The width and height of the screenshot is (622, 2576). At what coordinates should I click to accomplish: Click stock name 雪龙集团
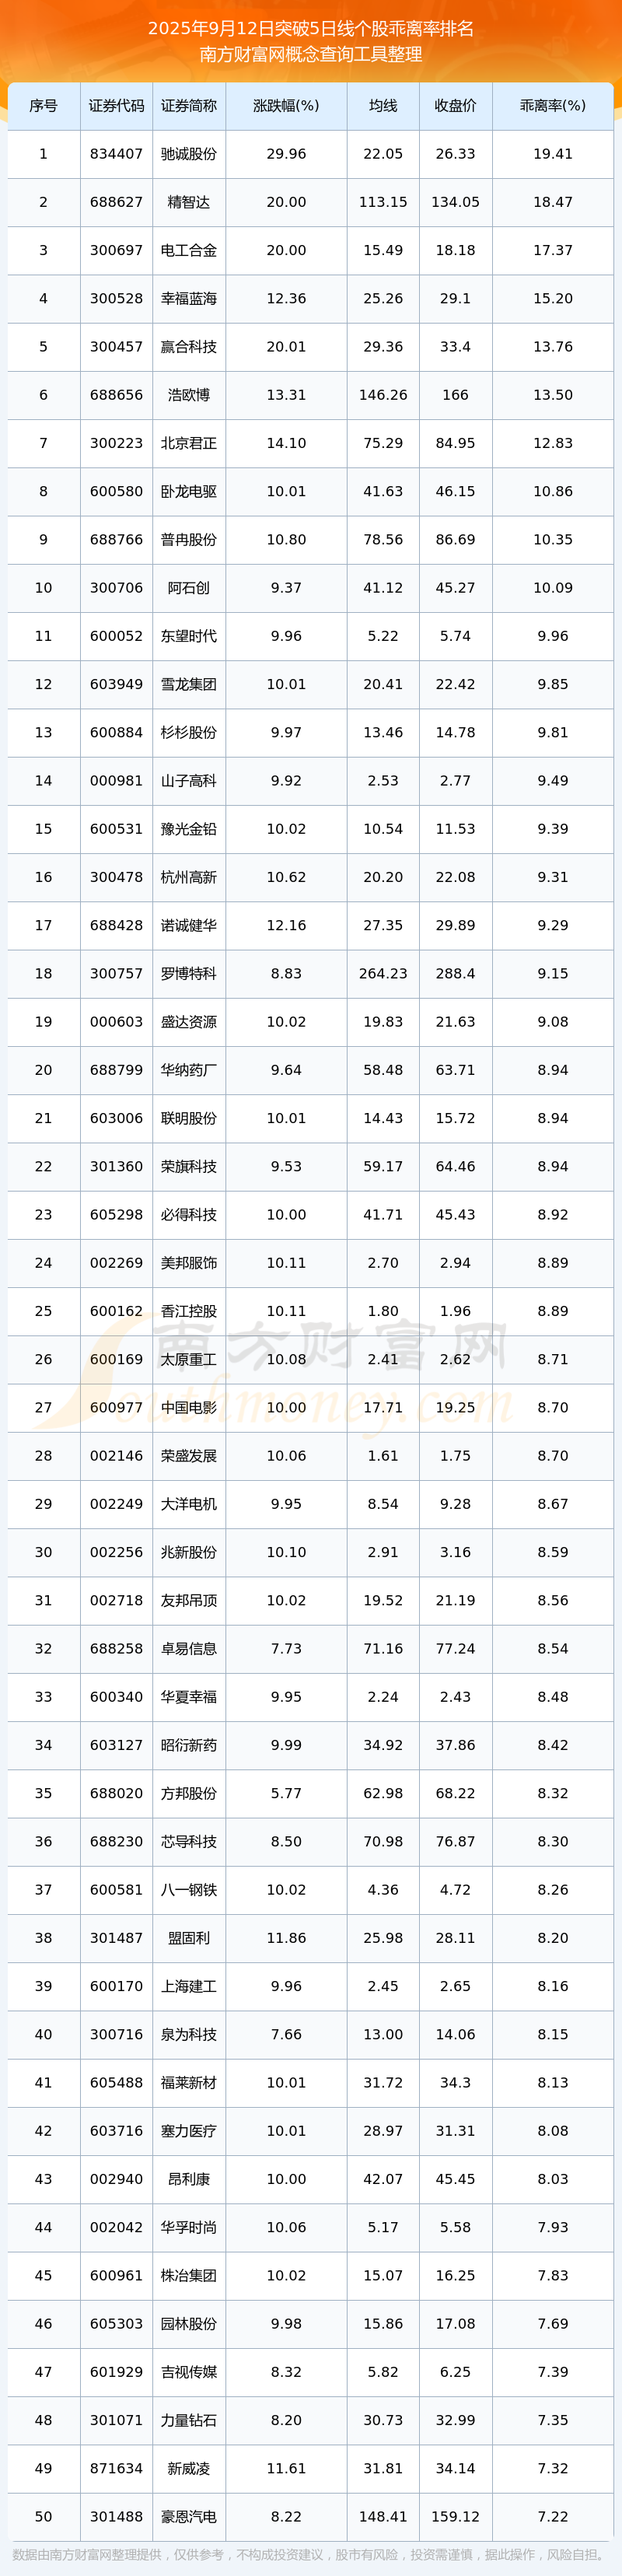(189, 684)
